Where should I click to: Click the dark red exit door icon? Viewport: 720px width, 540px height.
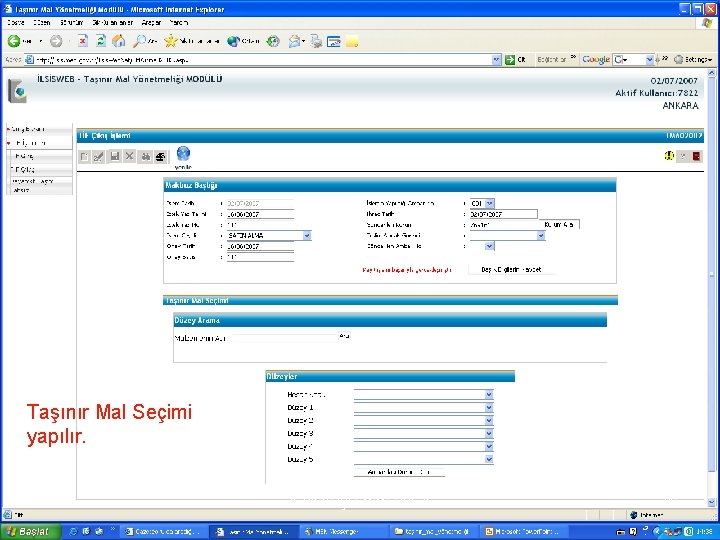(x=697, y=157)
